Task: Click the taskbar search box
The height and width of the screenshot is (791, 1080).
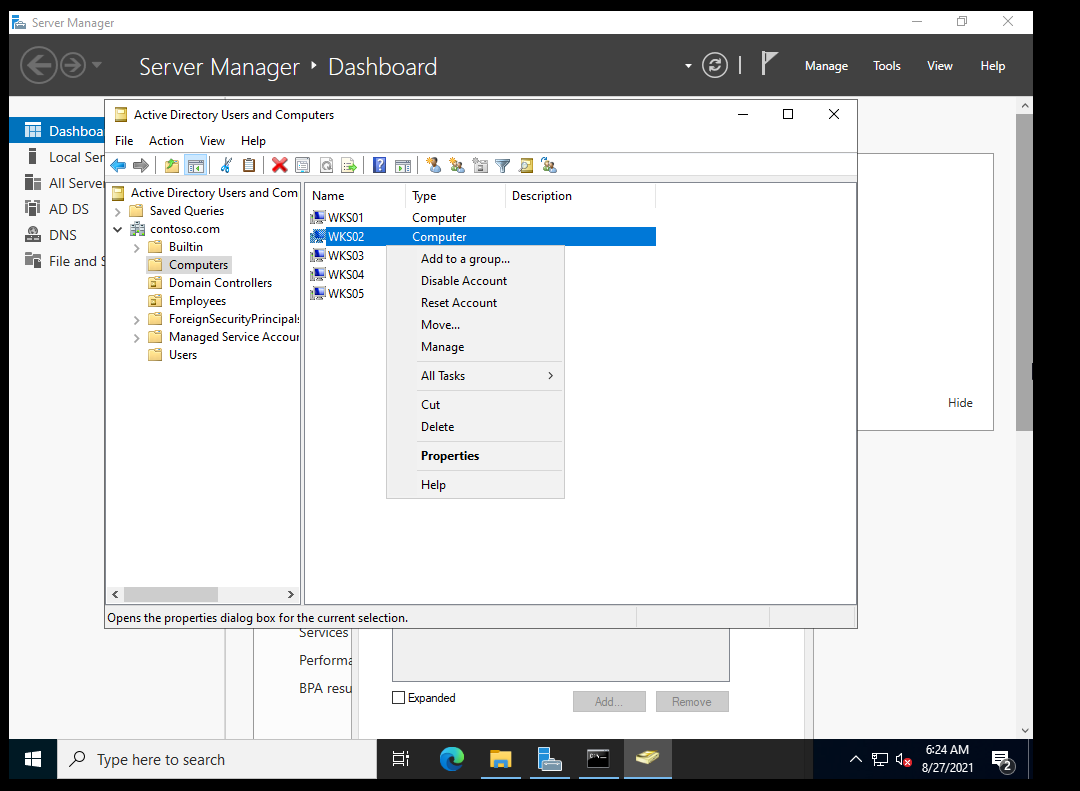Action: [217, 759]
